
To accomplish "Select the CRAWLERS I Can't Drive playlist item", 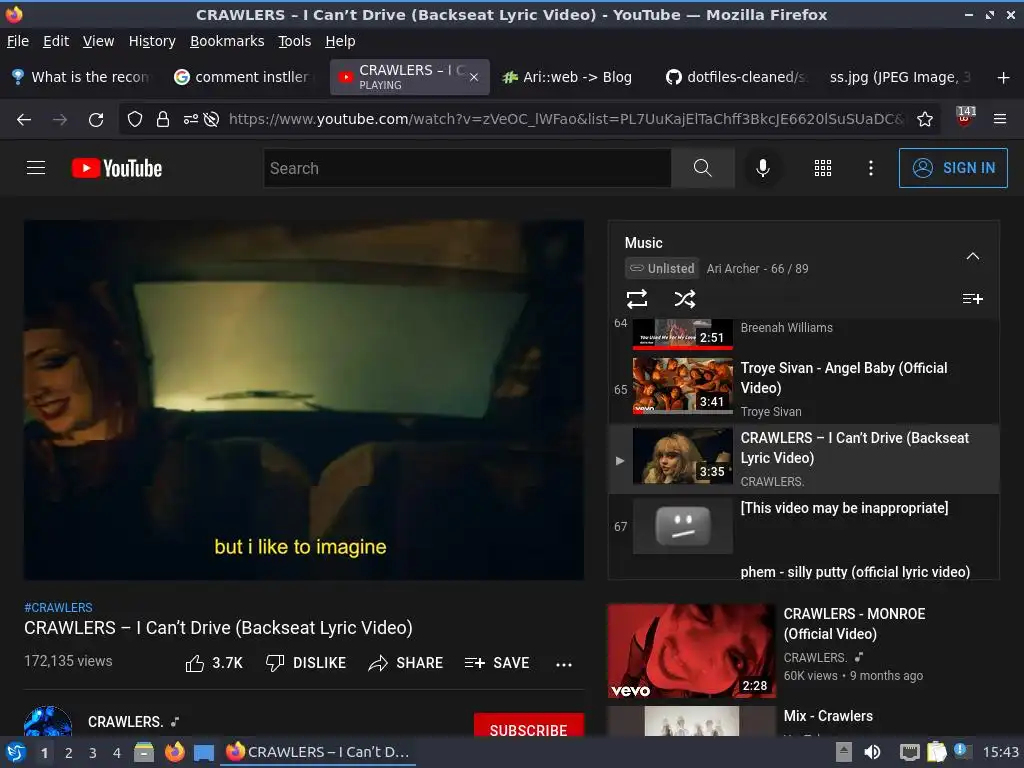I will pyautogui.click(x=803, y=459).
